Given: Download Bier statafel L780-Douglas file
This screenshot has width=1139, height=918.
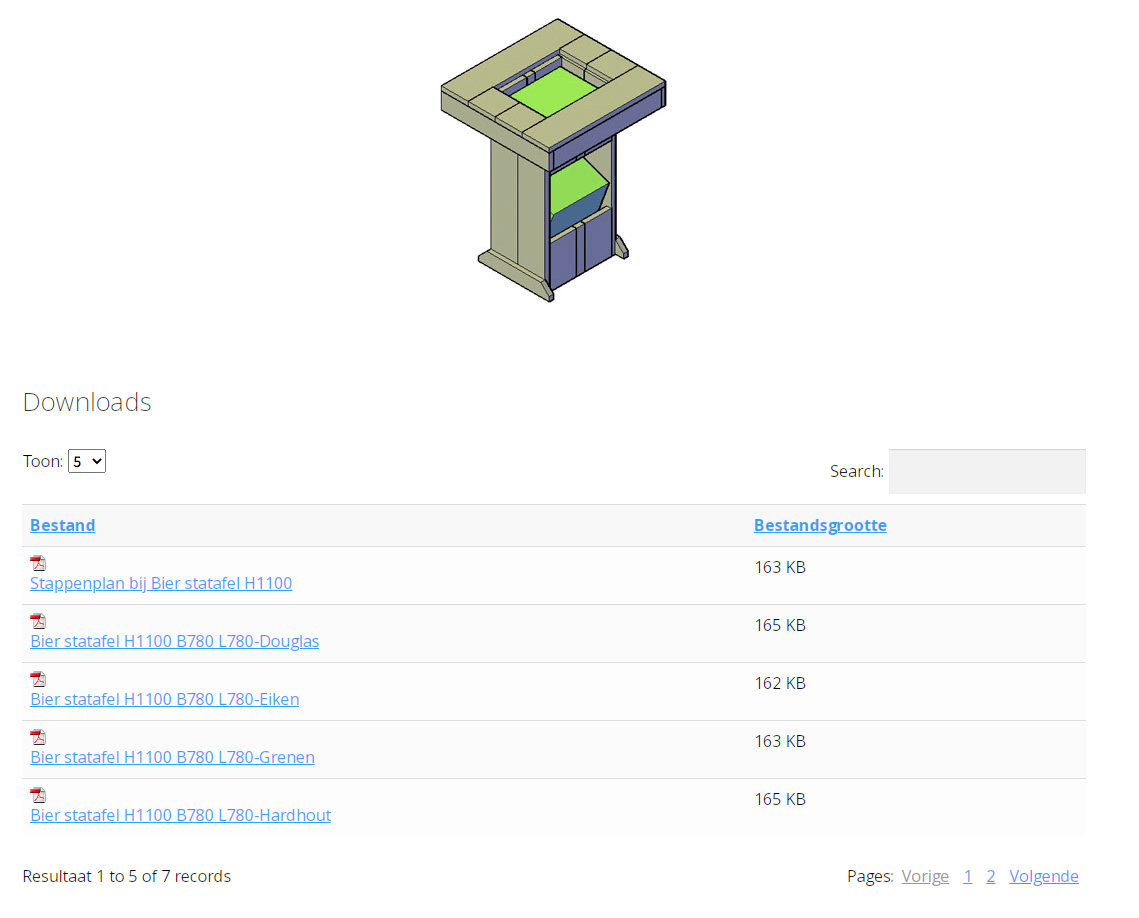Looking at the screenshot, I should point(175,641).
